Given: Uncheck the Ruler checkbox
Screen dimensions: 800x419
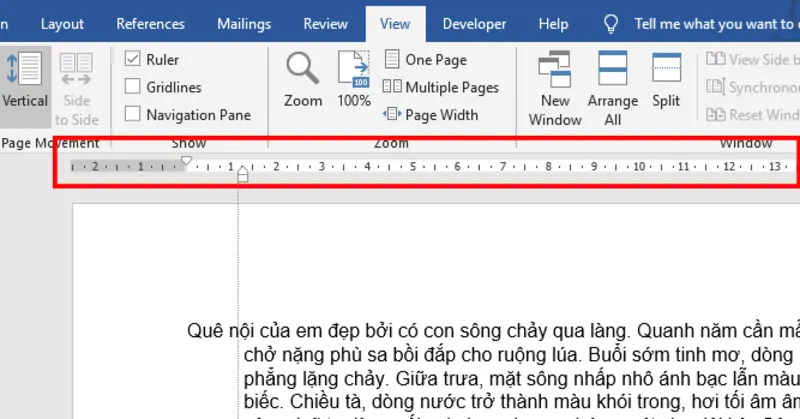Looking at the screenshot, I should [132, 59].
